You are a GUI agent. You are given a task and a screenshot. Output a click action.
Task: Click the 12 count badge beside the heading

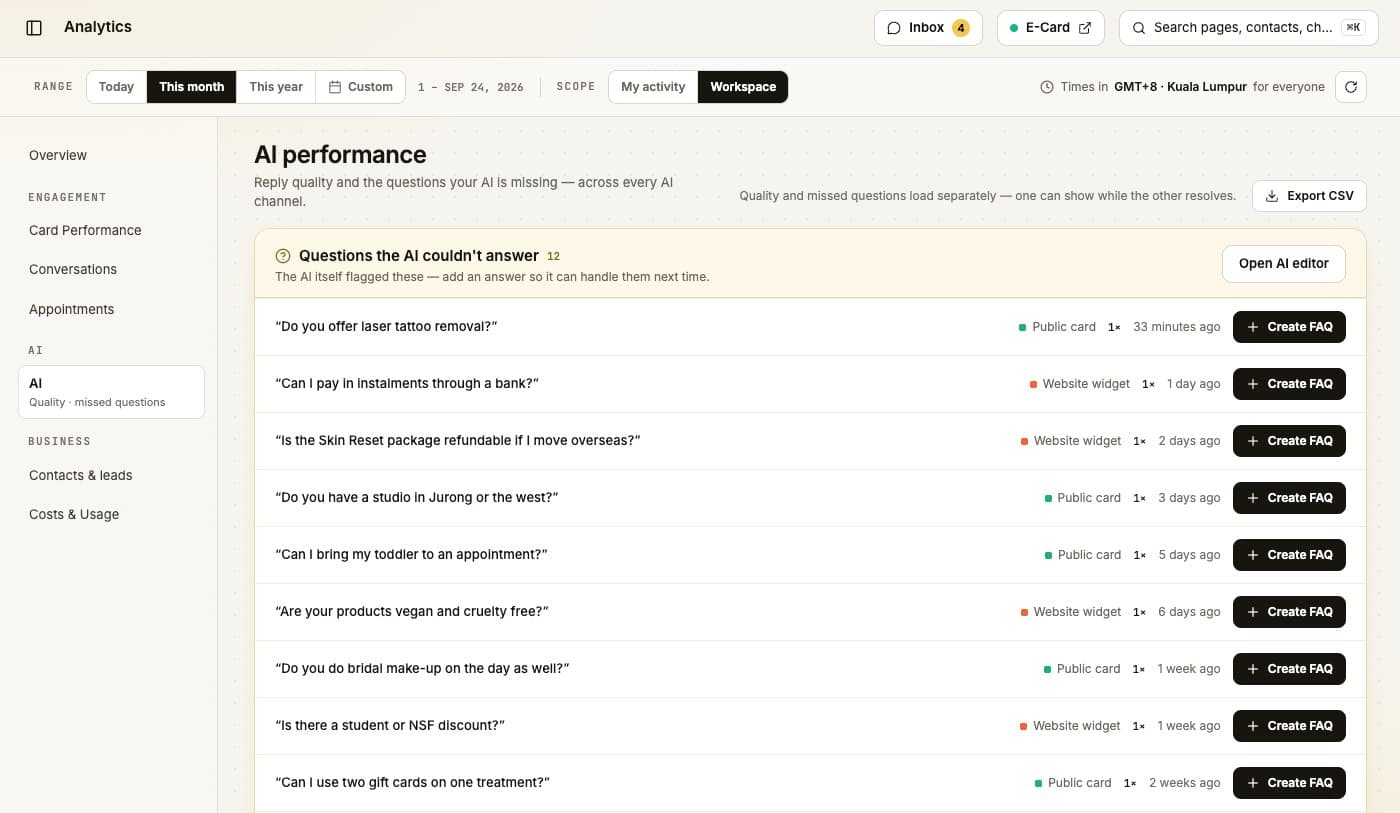tap(553, 256)
